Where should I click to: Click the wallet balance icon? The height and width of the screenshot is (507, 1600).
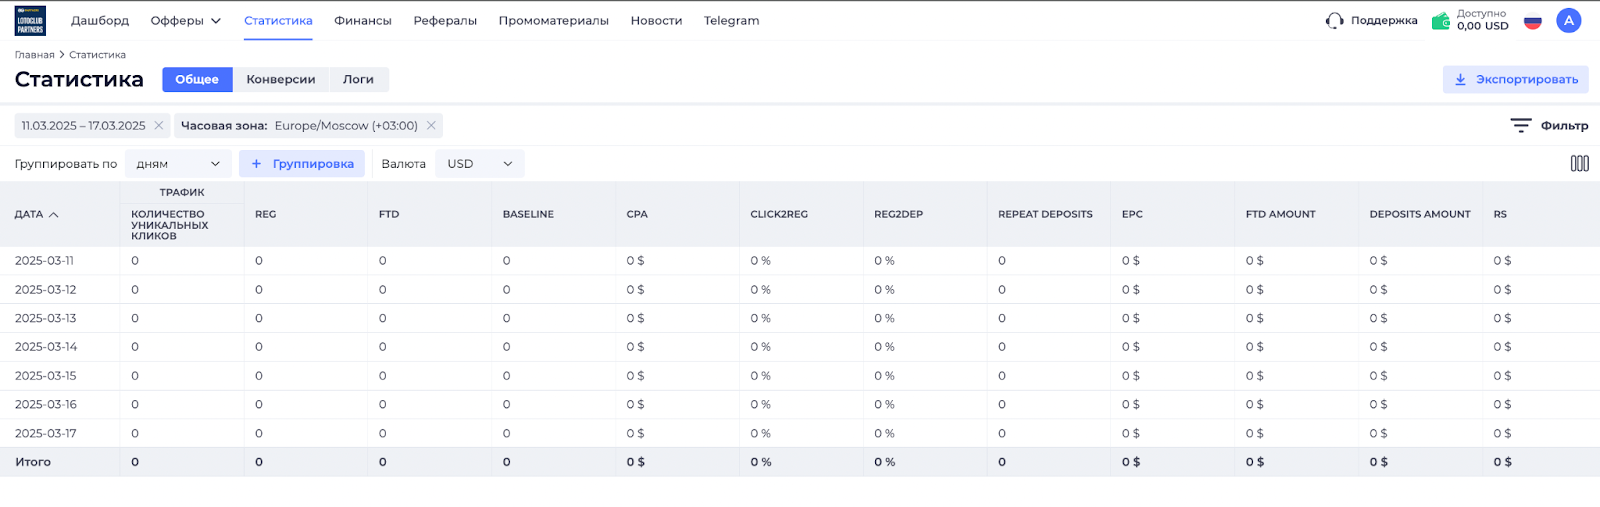1440,21
